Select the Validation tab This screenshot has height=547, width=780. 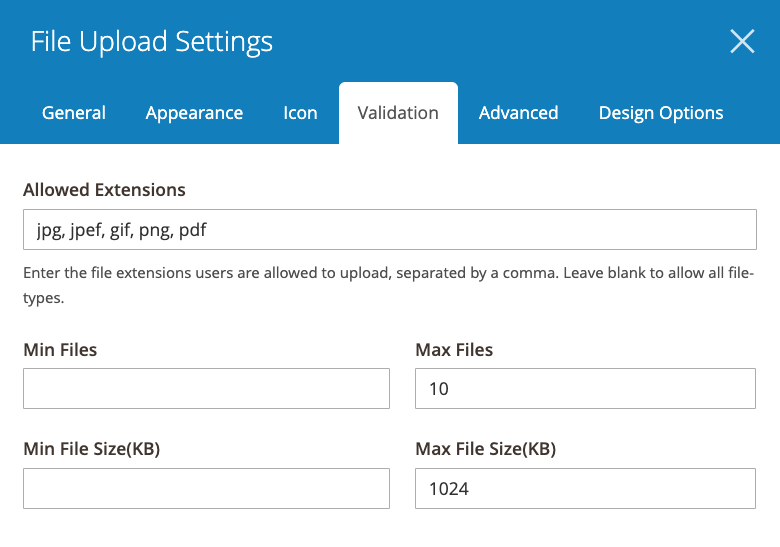(398, 113)
